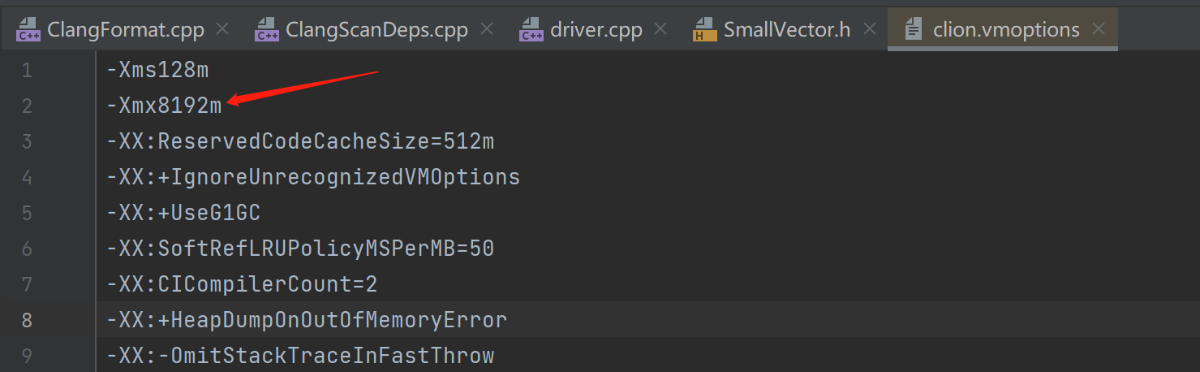Click the C++ file icon on ClangFormat.cpp tab
This screenshot has width=1200, height=372.
coord(27,30)
